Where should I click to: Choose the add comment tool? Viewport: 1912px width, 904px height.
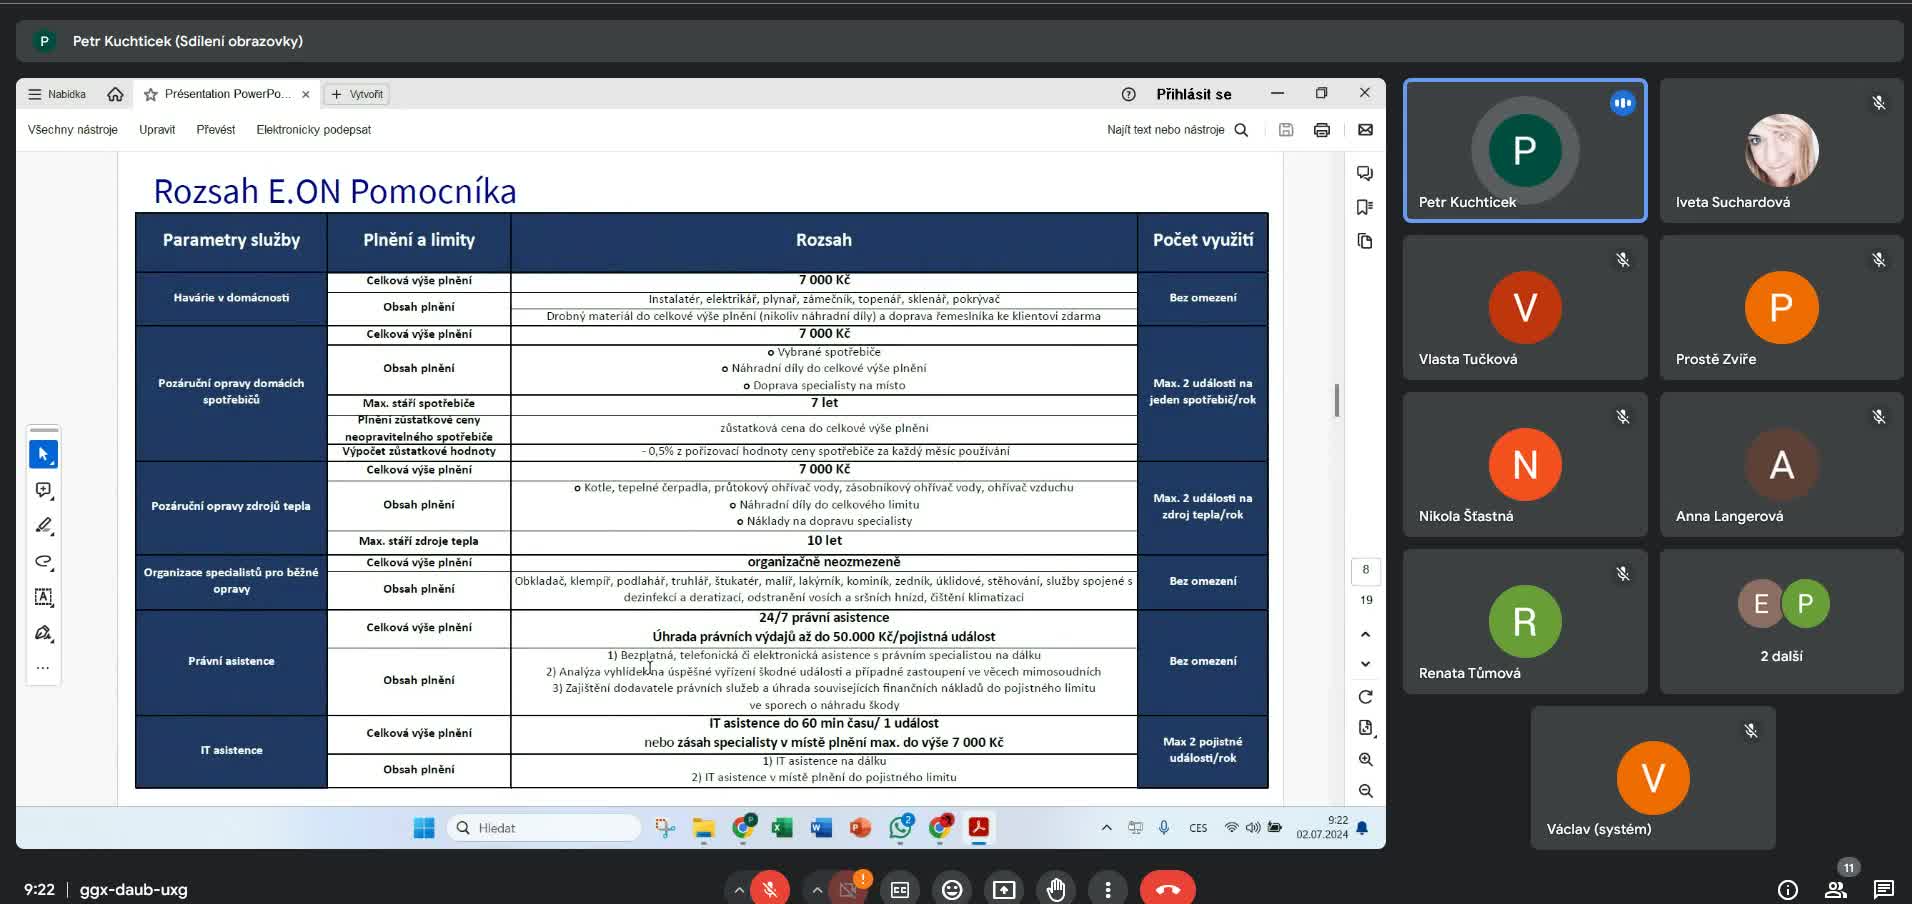[x=43, y=490]
